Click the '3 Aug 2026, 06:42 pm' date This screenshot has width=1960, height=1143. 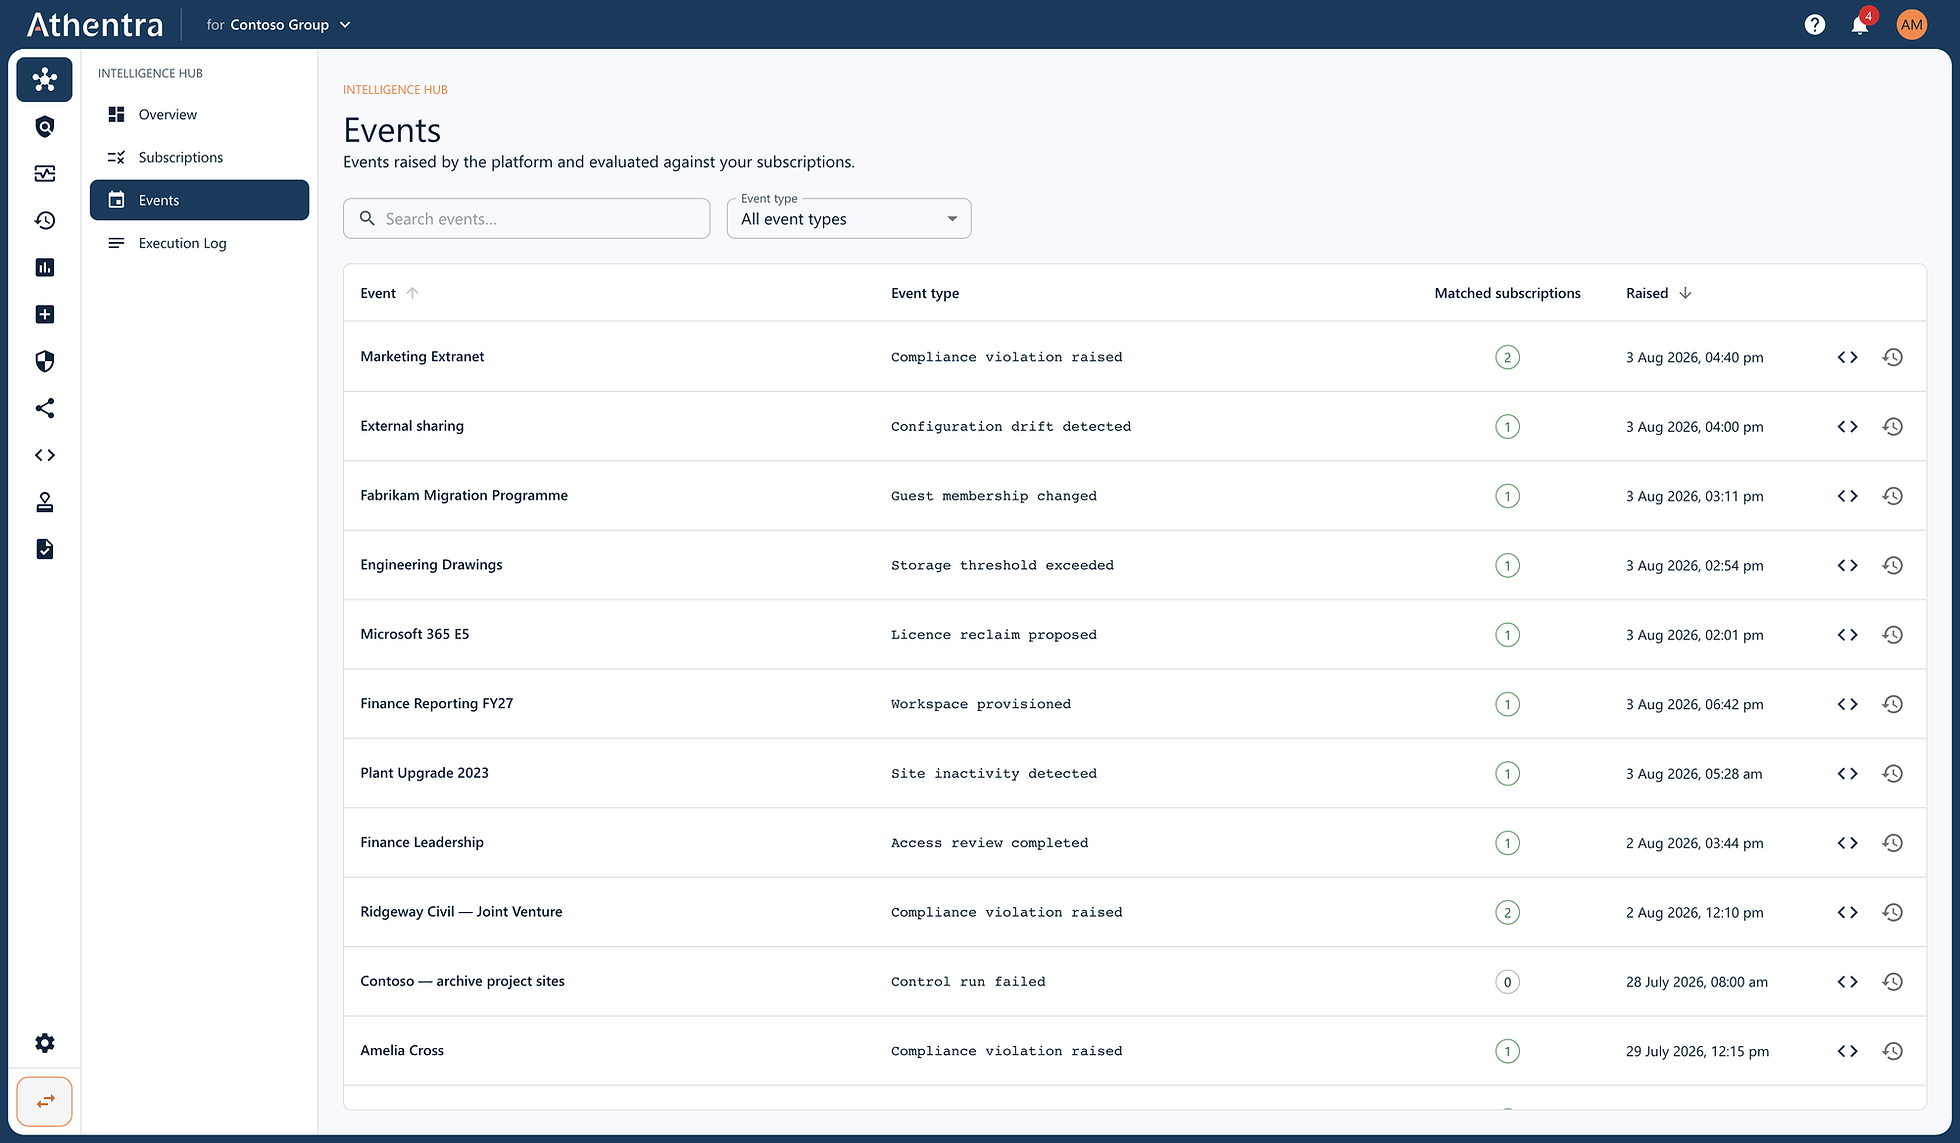(x=1695, y=704)
